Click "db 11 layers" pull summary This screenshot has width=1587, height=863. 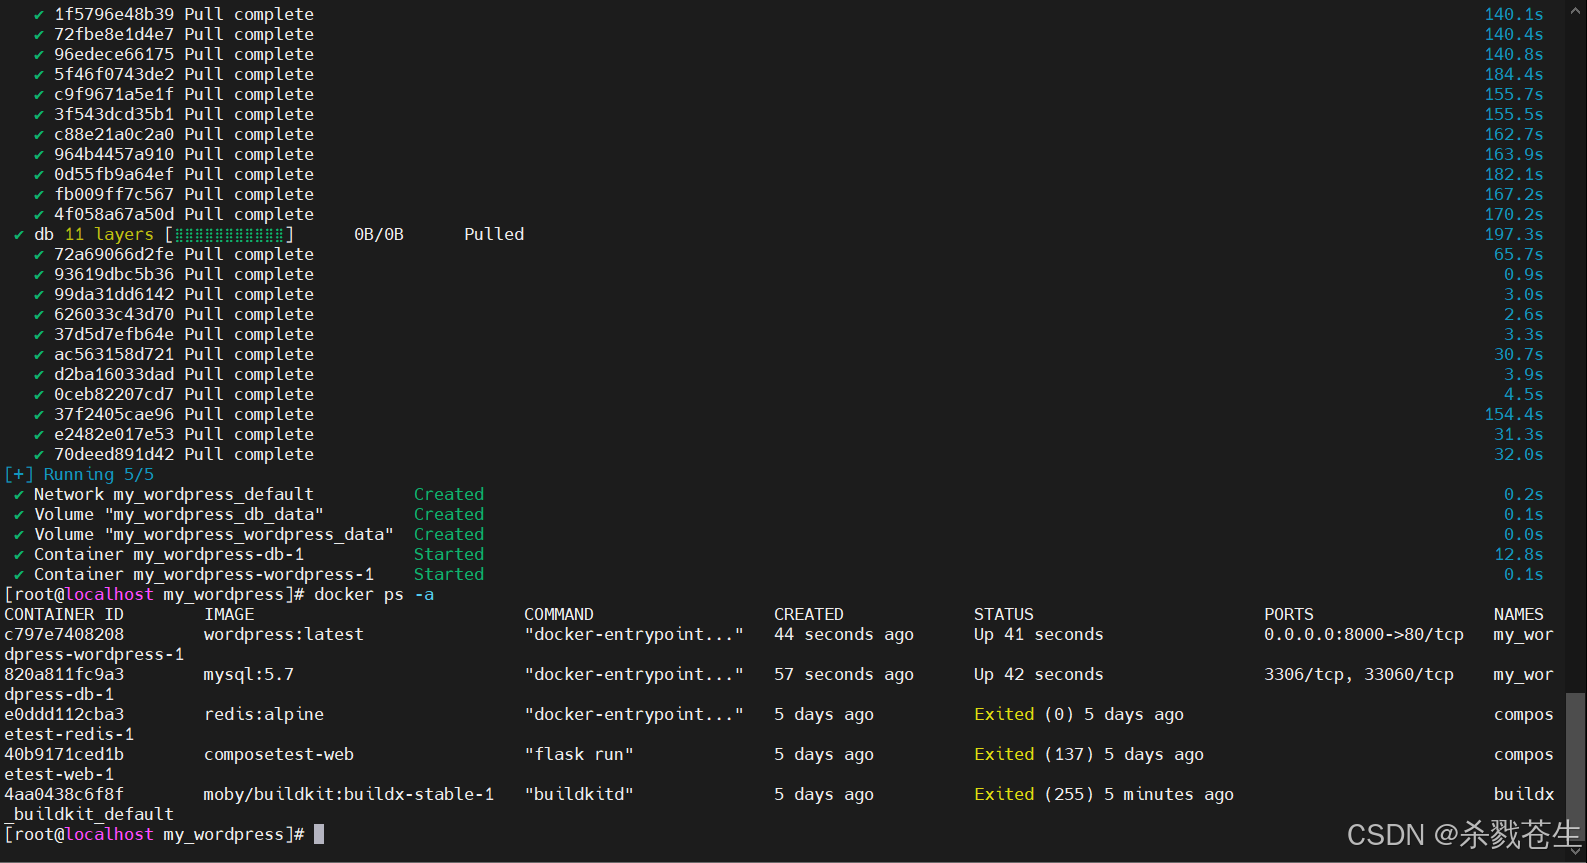tap(94, 234)
